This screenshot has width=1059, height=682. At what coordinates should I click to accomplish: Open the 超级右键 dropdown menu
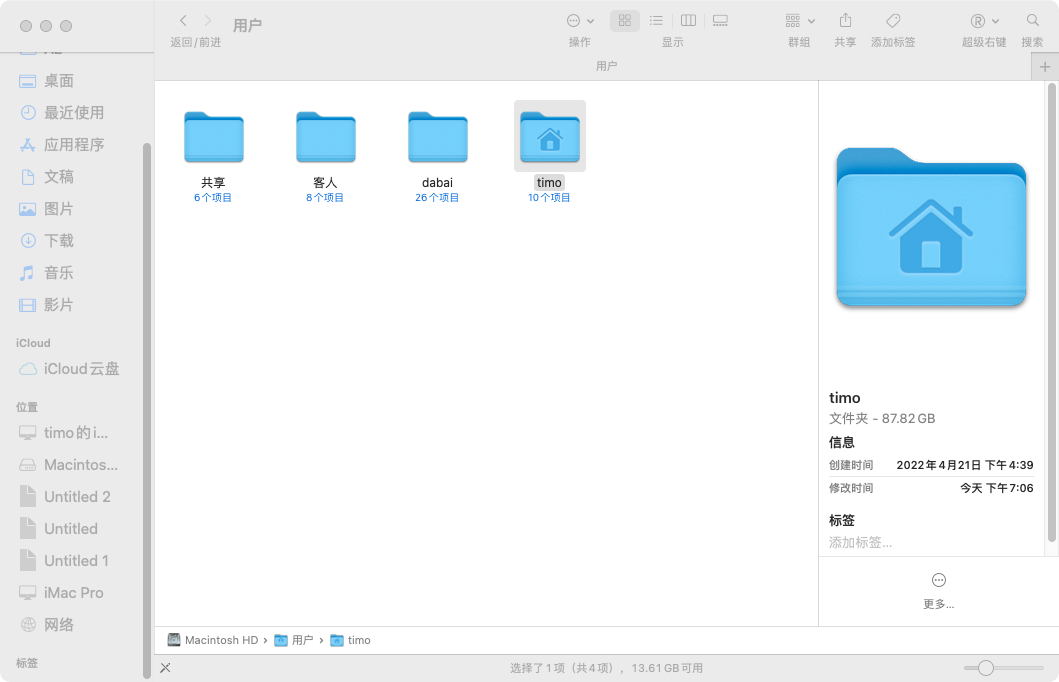[984, 21]
